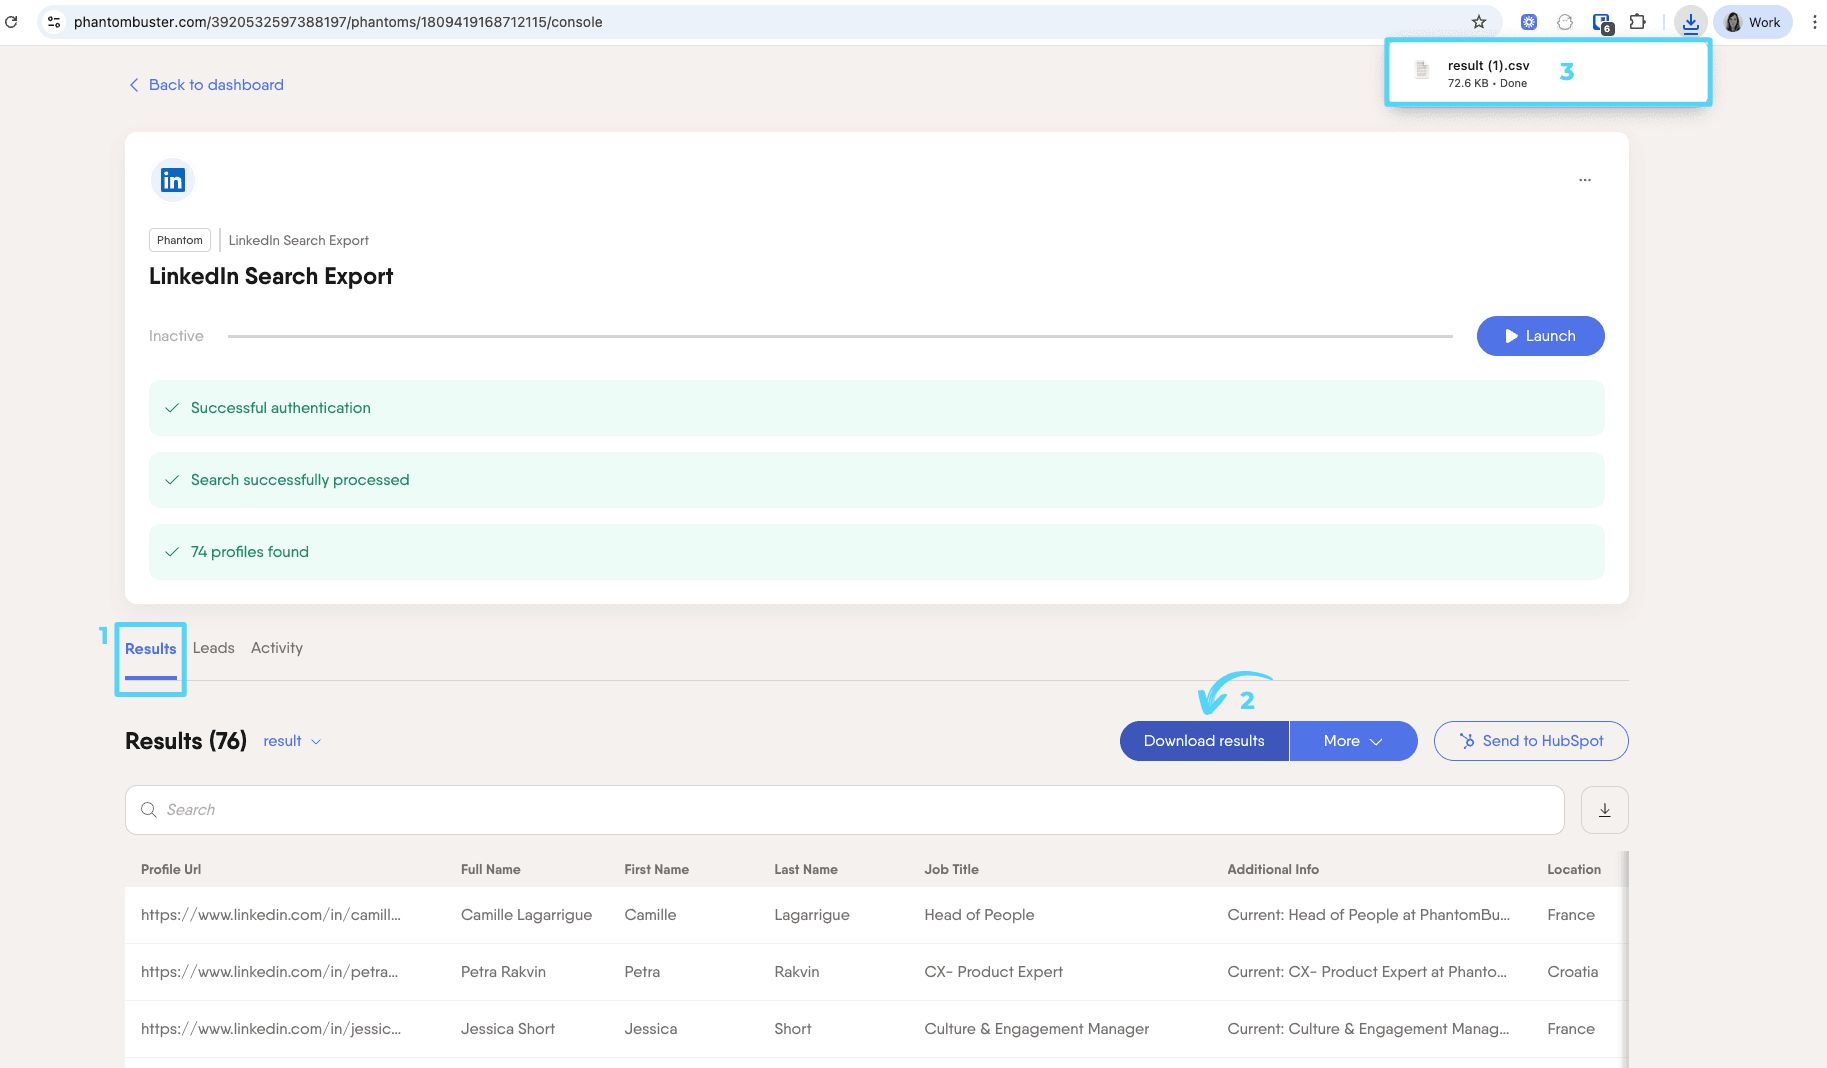Viewport: 1827px width, 1068px height.
Task: Reload the page with the refresh icon
Action: [x=11, y=21]
